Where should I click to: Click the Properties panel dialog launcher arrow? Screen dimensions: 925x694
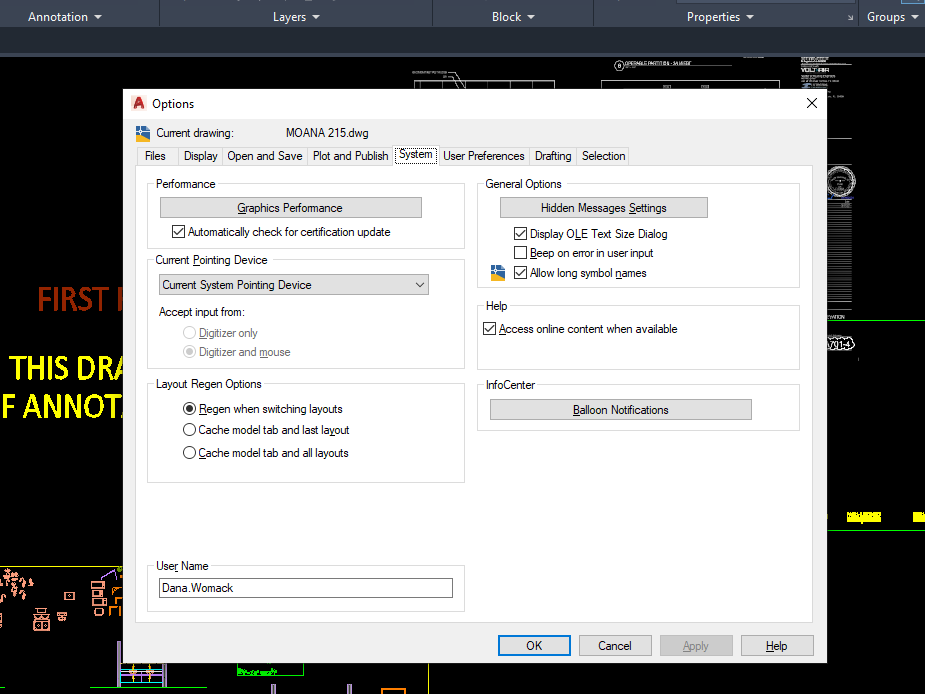[x=850, y=18]
